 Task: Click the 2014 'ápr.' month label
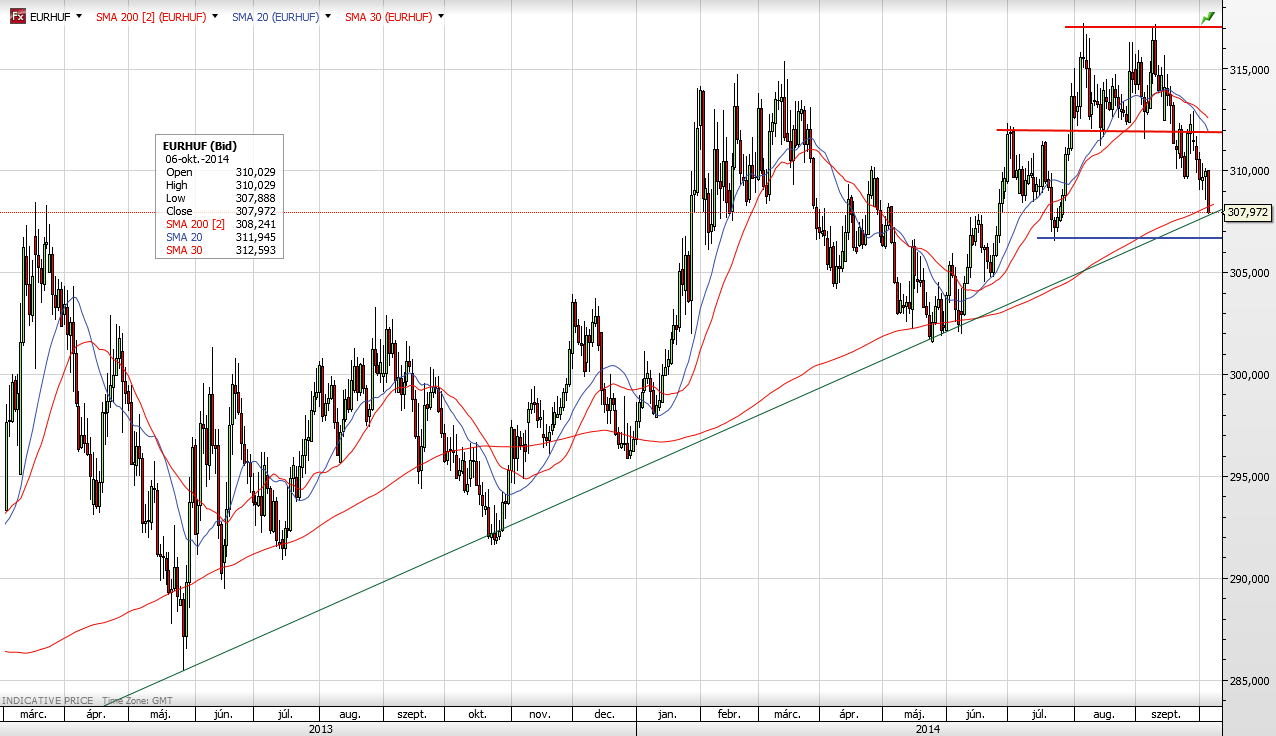point(849,715)
